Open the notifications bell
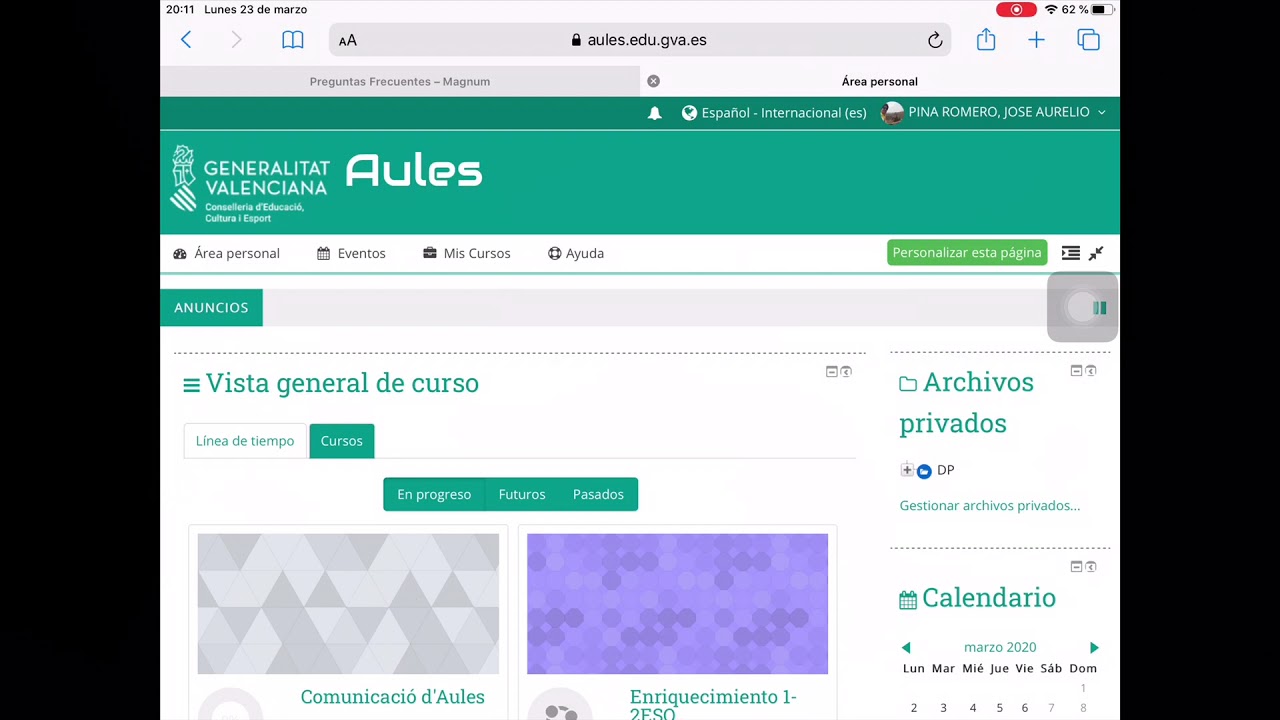The image size is (1280, 720). (x=655, y=113)
